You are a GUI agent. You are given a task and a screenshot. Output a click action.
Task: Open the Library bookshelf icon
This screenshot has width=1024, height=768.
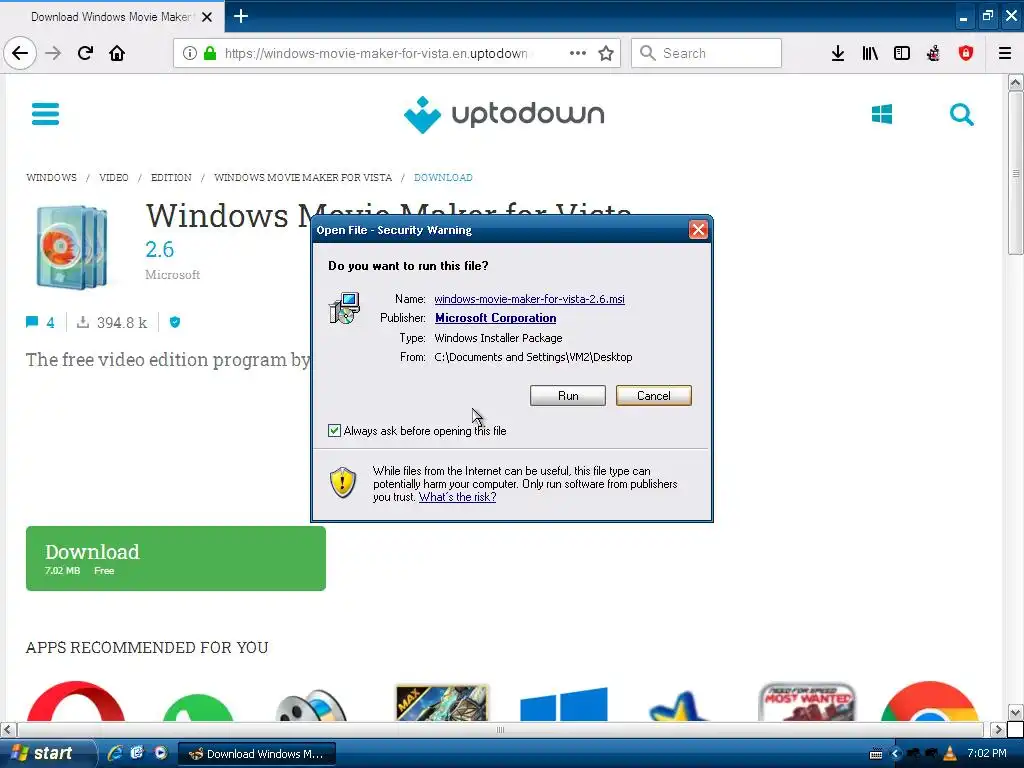click(870, 54)
